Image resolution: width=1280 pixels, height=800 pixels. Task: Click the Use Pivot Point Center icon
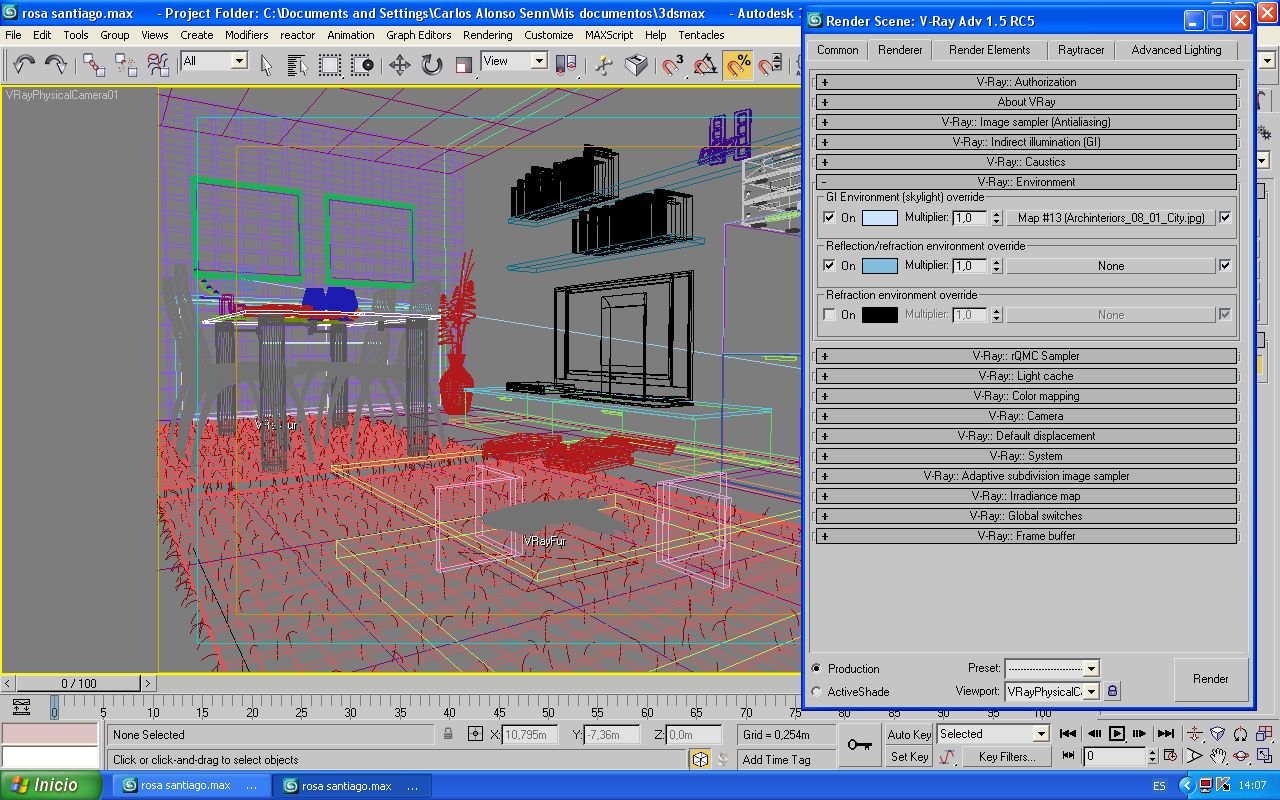coord(567,66)
